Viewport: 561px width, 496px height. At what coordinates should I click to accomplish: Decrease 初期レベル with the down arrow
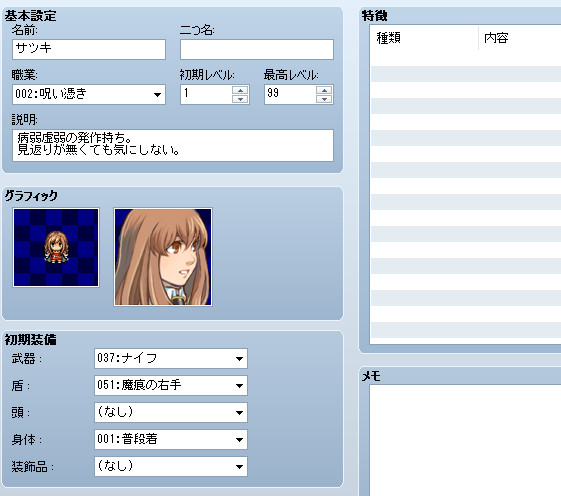tap(240, 99)
